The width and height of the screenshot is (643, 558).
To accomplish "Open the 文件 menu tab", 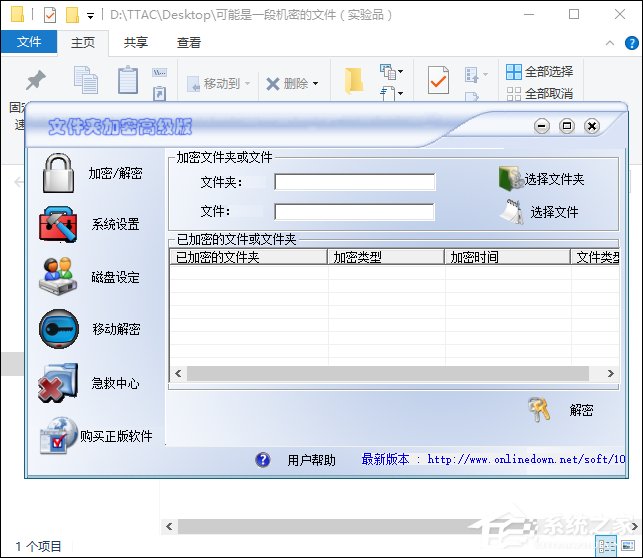I will click(x=29, y=42).
